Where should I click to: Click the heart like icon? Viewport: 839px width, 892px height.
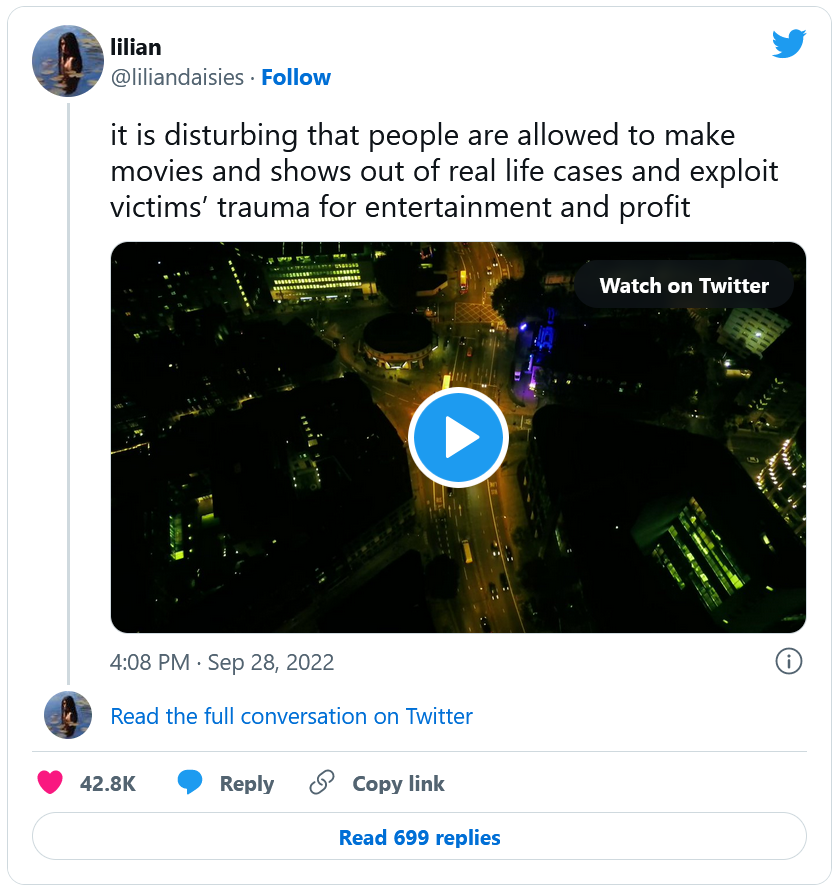pos(50,783)
